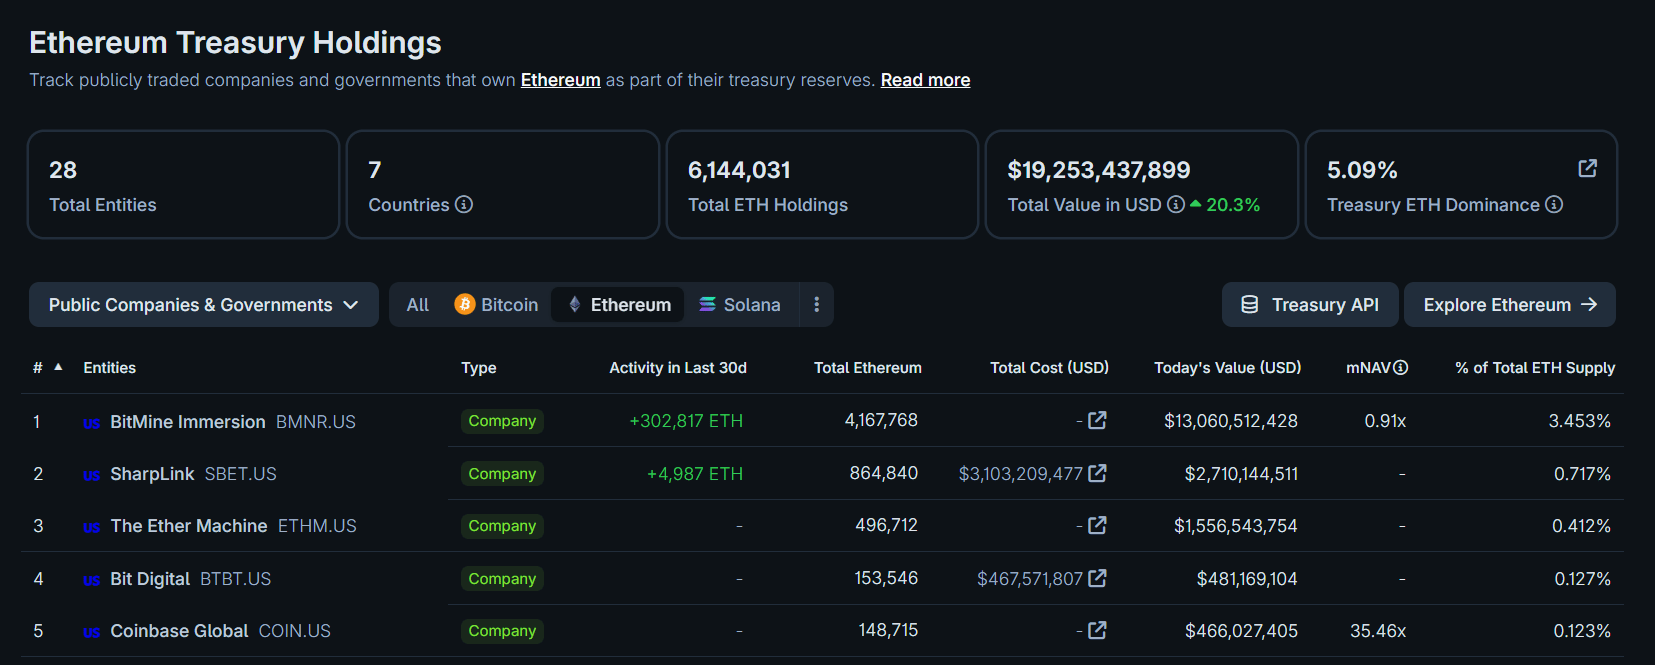Click the Treasury API button

pyautogui.click(x=1310, y=304)
